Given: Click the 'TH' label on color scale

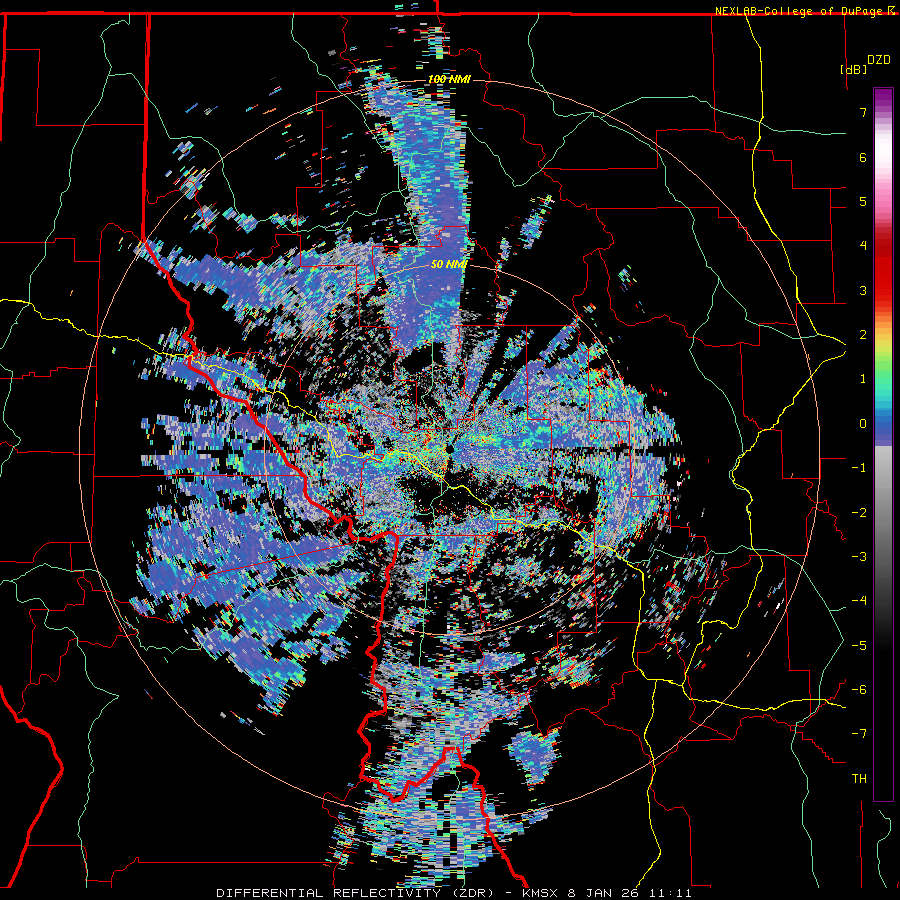Looking at the screenshot, I should (x=859, y=779).
